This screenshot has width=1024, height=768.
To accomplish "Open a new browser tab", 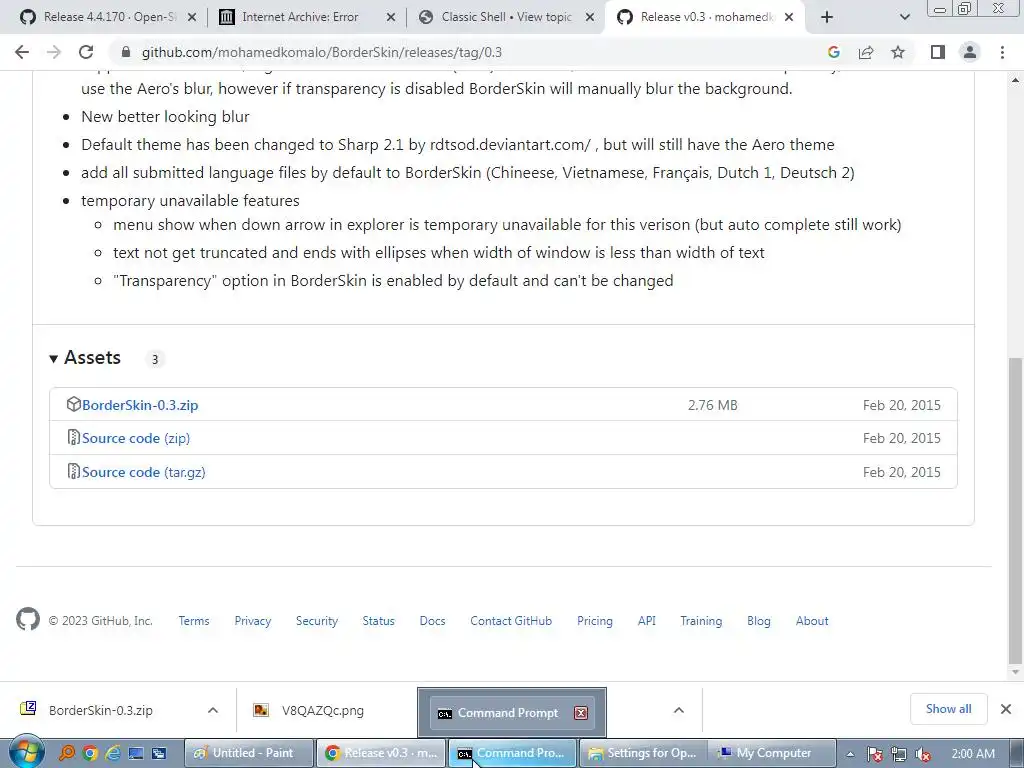I will click(827, 17).
